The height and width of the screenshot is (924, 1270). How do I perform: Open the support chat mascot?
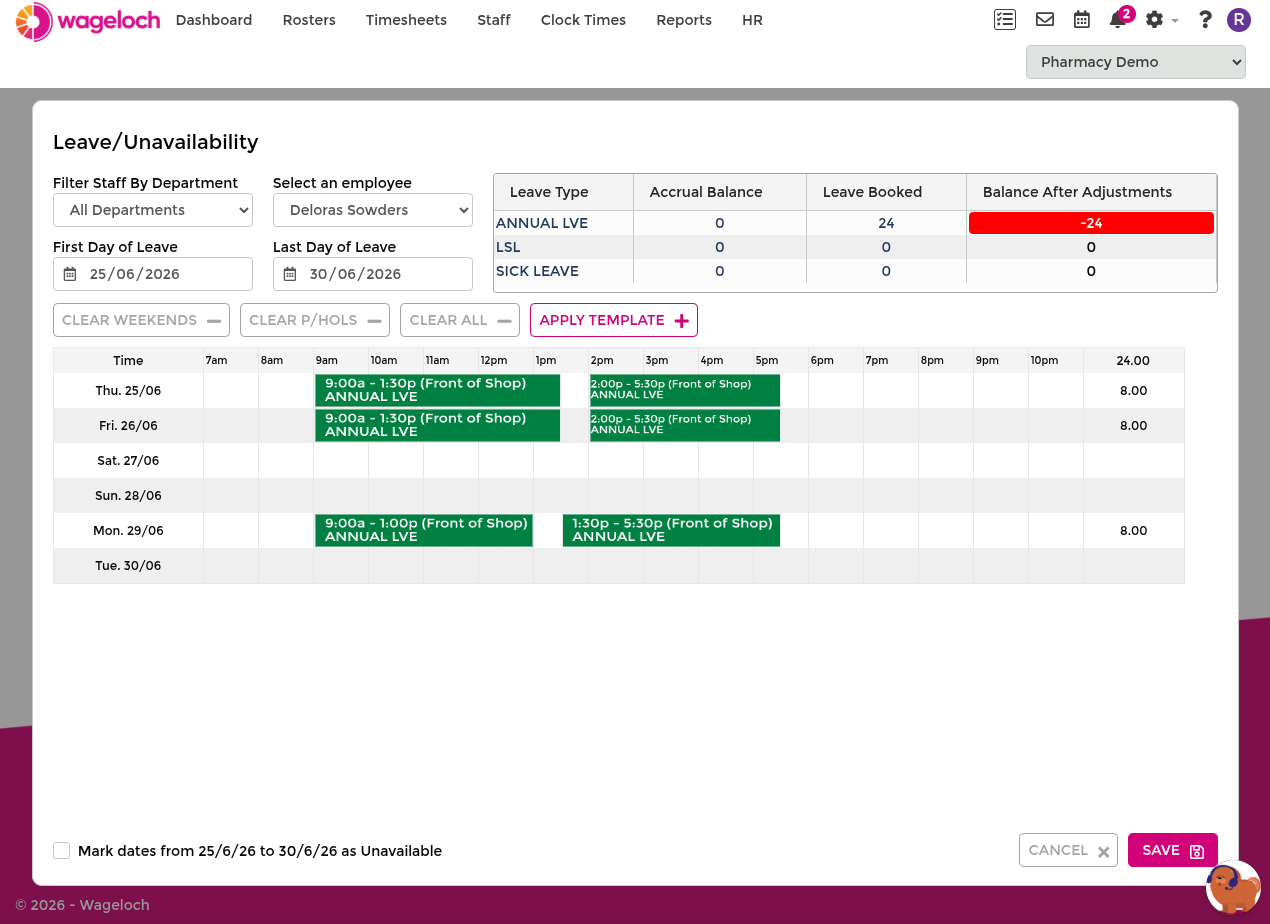coord(1233,888)
